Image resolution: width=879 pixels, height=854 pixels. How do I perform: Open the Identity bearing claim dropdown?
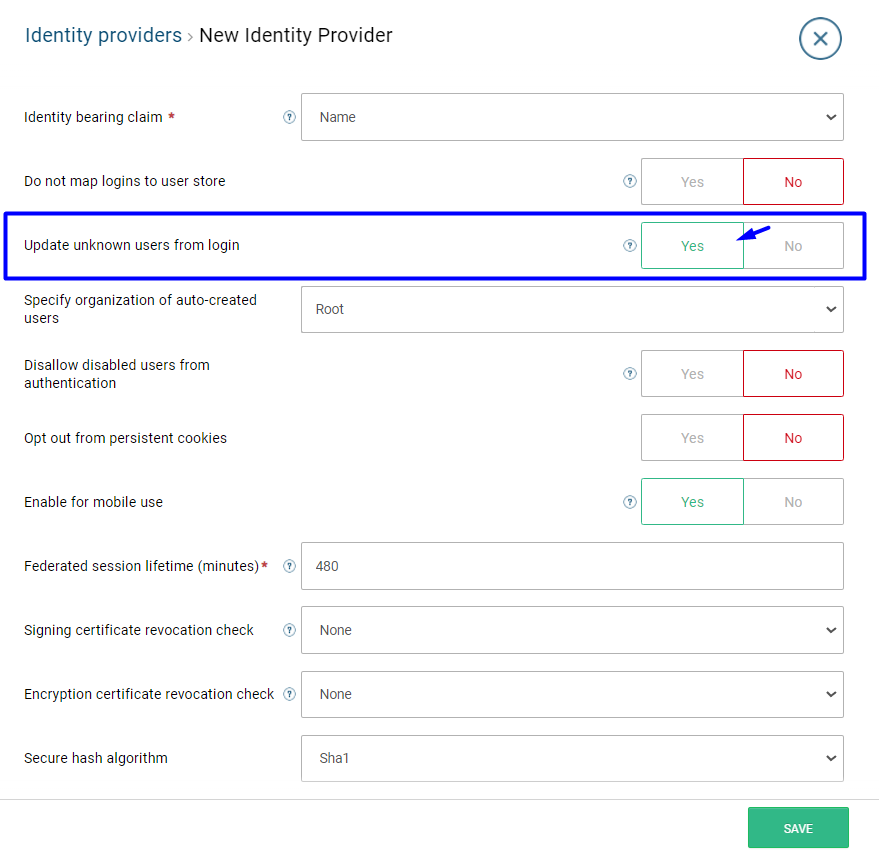(x=572, y=117)
